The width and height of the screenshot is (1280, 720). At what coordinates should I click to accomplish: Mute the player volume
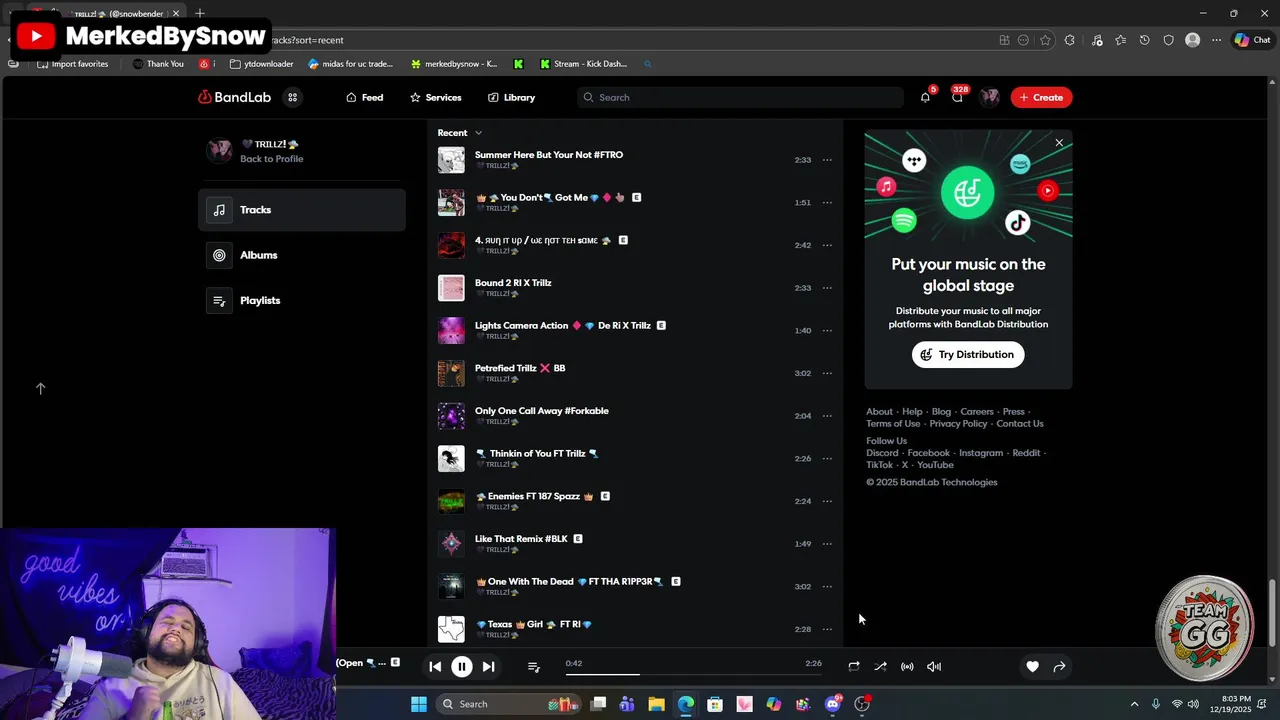934,667
